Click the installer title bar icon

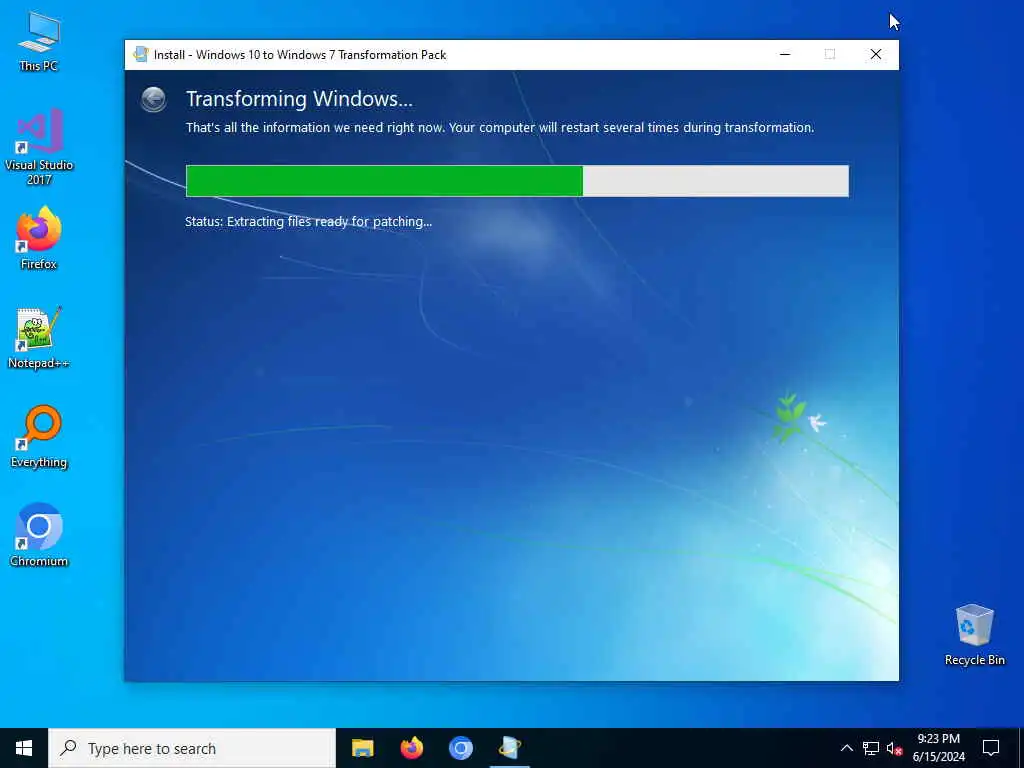click(x=140, y=55)
